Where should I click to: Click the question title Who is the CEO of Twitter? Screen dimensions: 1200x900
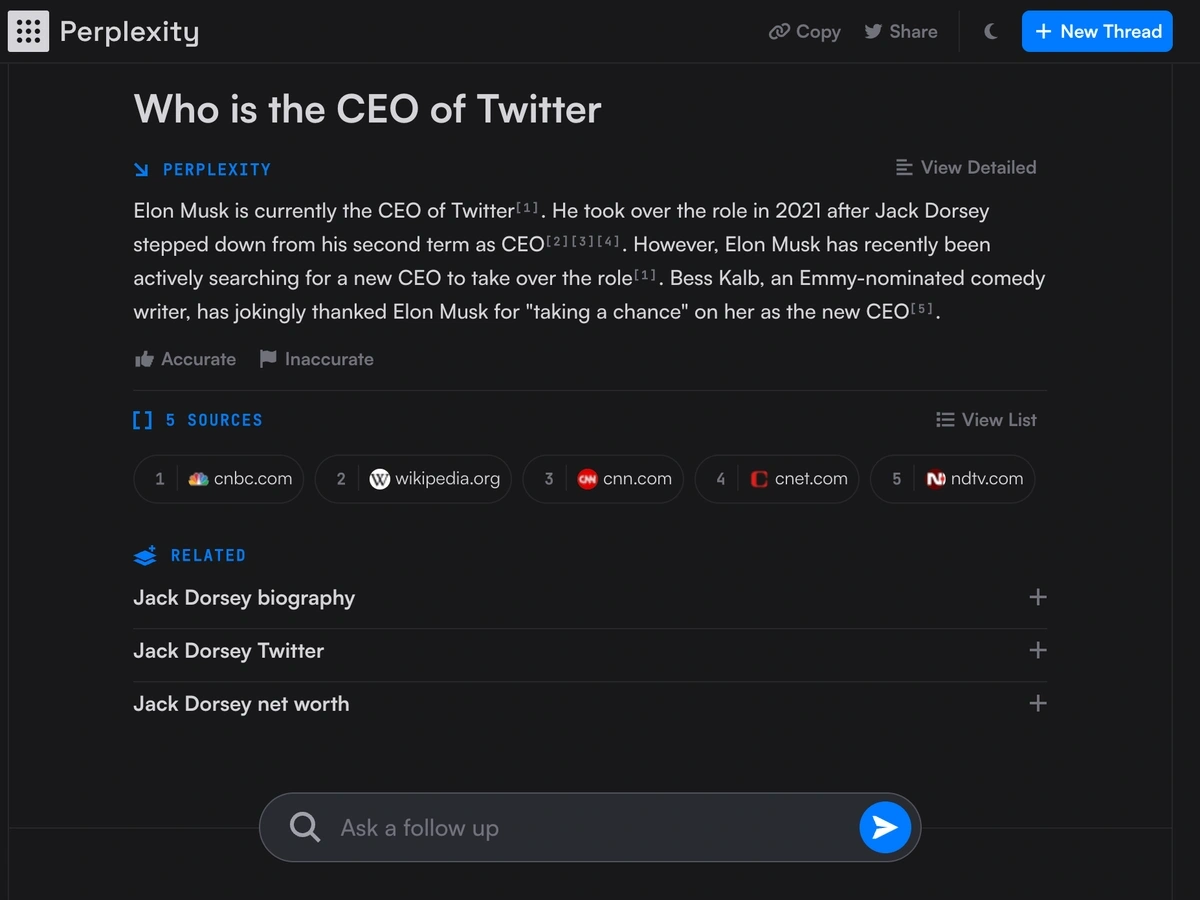367,109
